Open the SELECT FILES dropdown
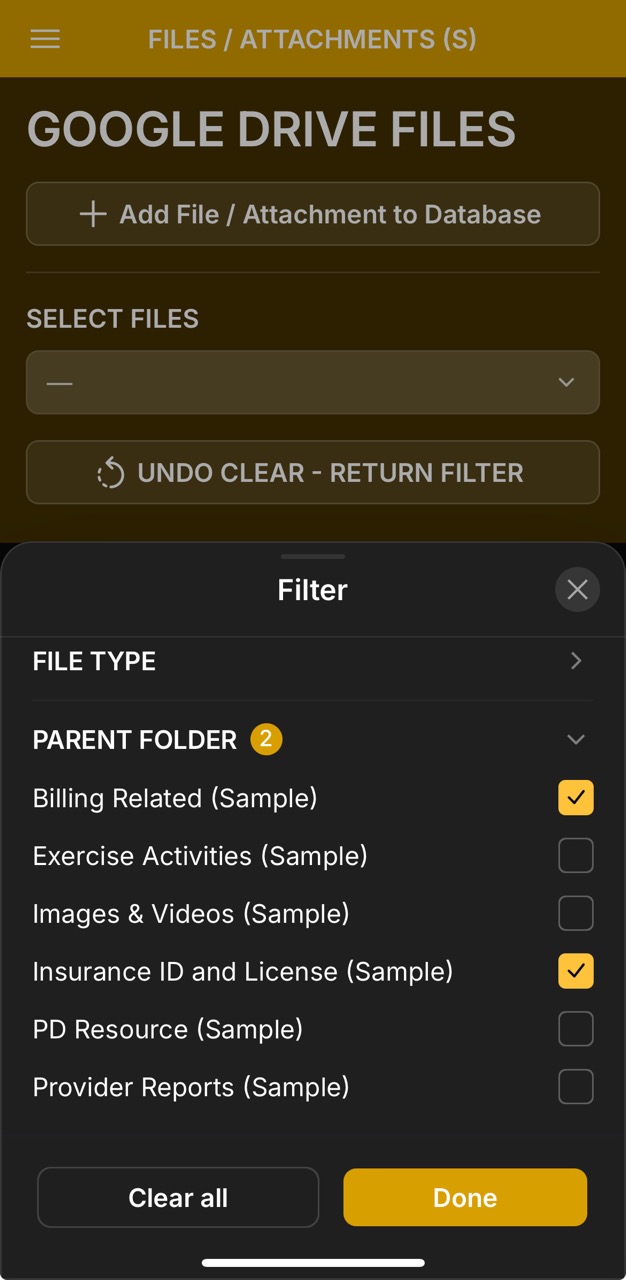Screen dimensions: 626x1280 (x=312, y=382)
